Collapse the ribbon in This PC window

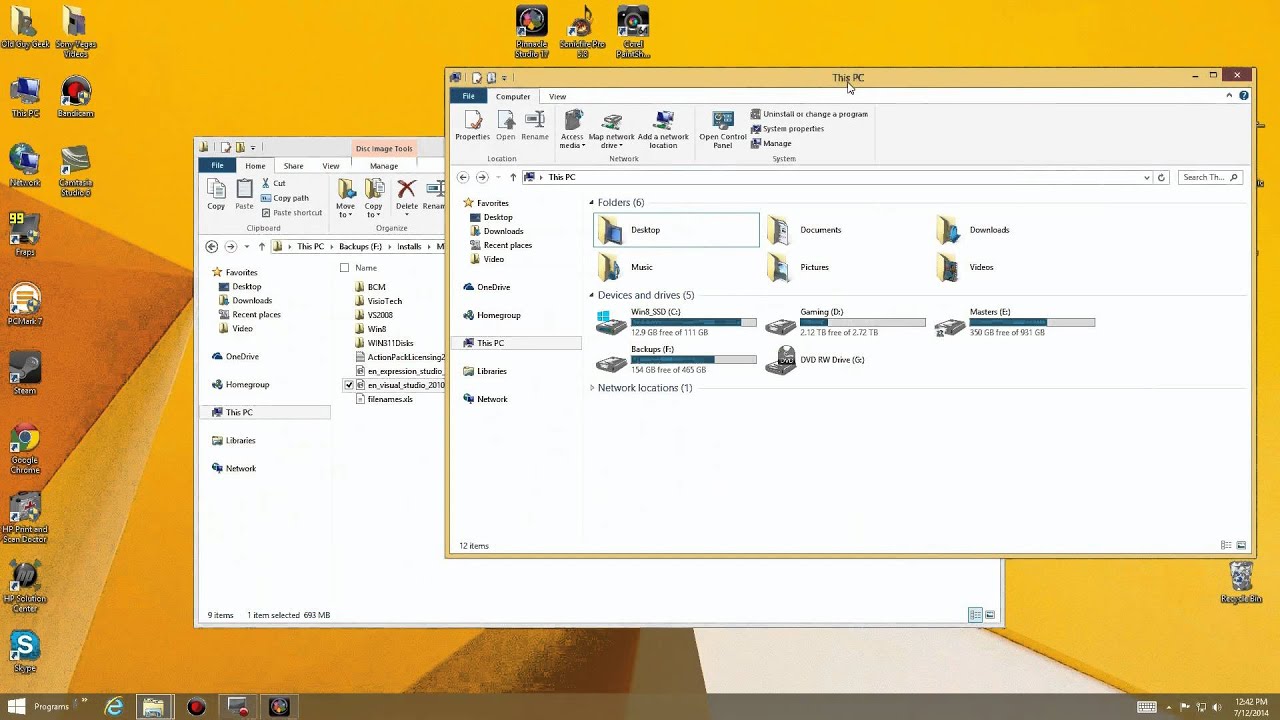pos(1229,96)
